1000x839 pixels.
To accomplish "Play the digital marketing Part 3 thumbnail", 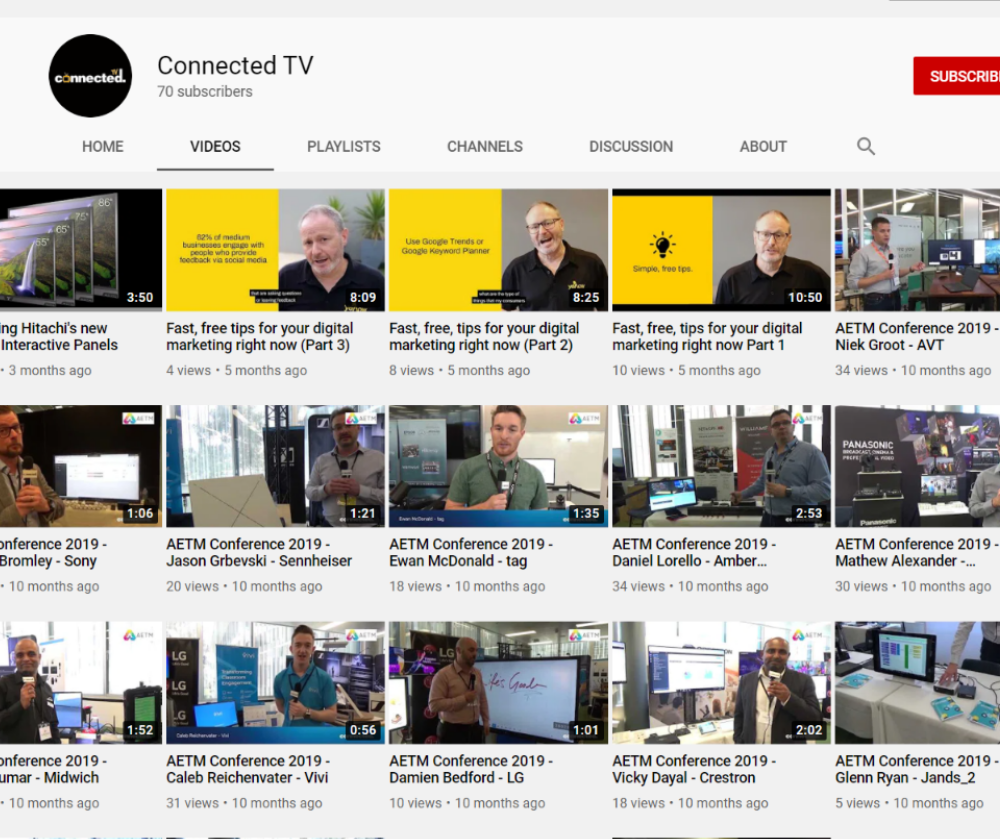I will [276, 250].
